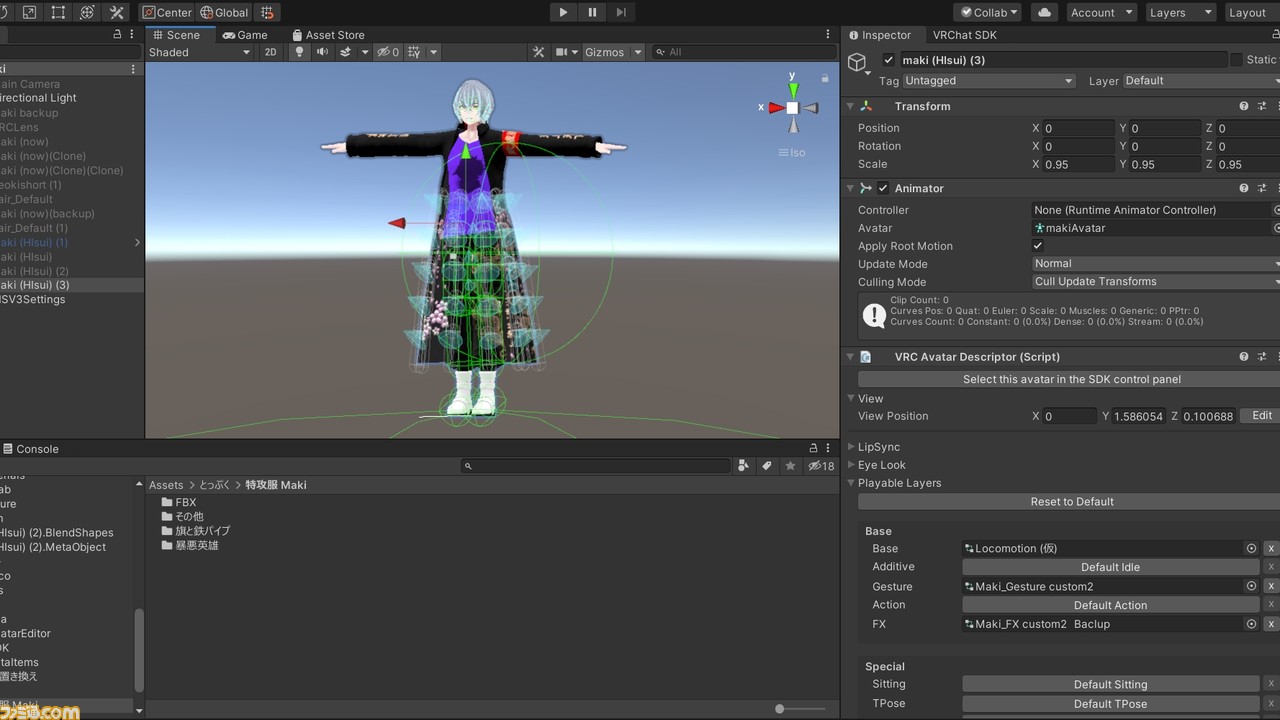Open scene component tools icon
The width and height of the screenshot is (1280, 720).
tap(538, 52)
